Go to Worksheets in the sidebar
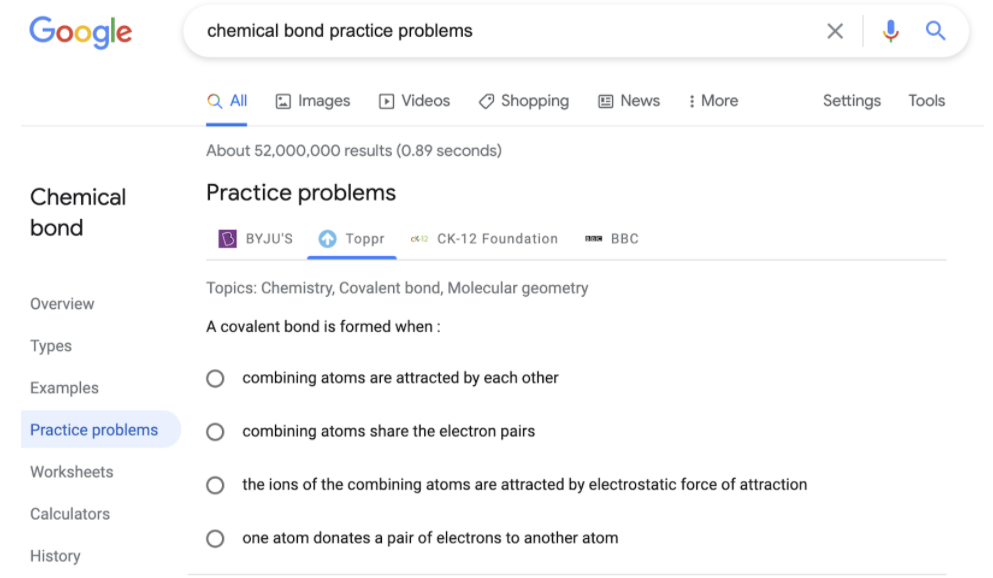The width and height of the screenshot is (993, 578). (72, 472)
